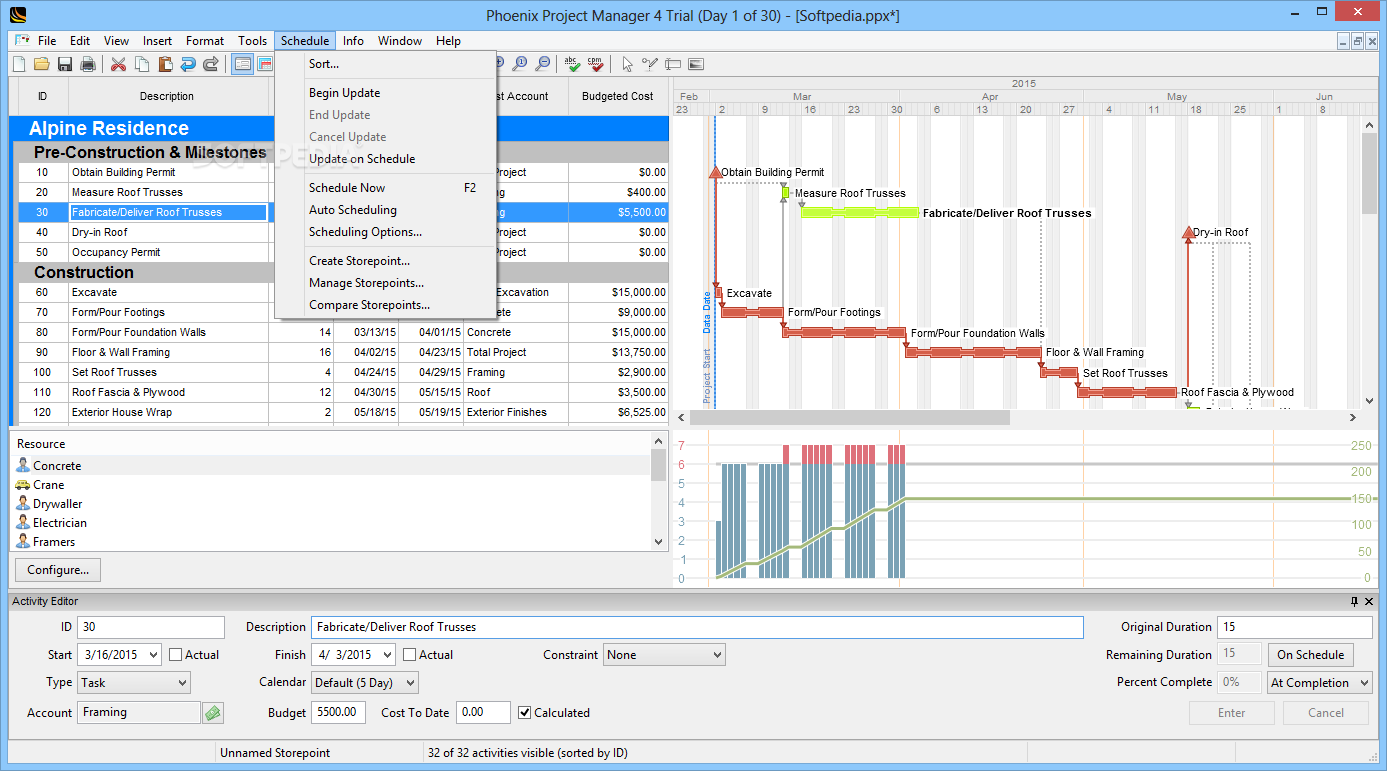The image size is (1387, 771).
Task: Click the On Schedule button
Action: point(1311,655)
